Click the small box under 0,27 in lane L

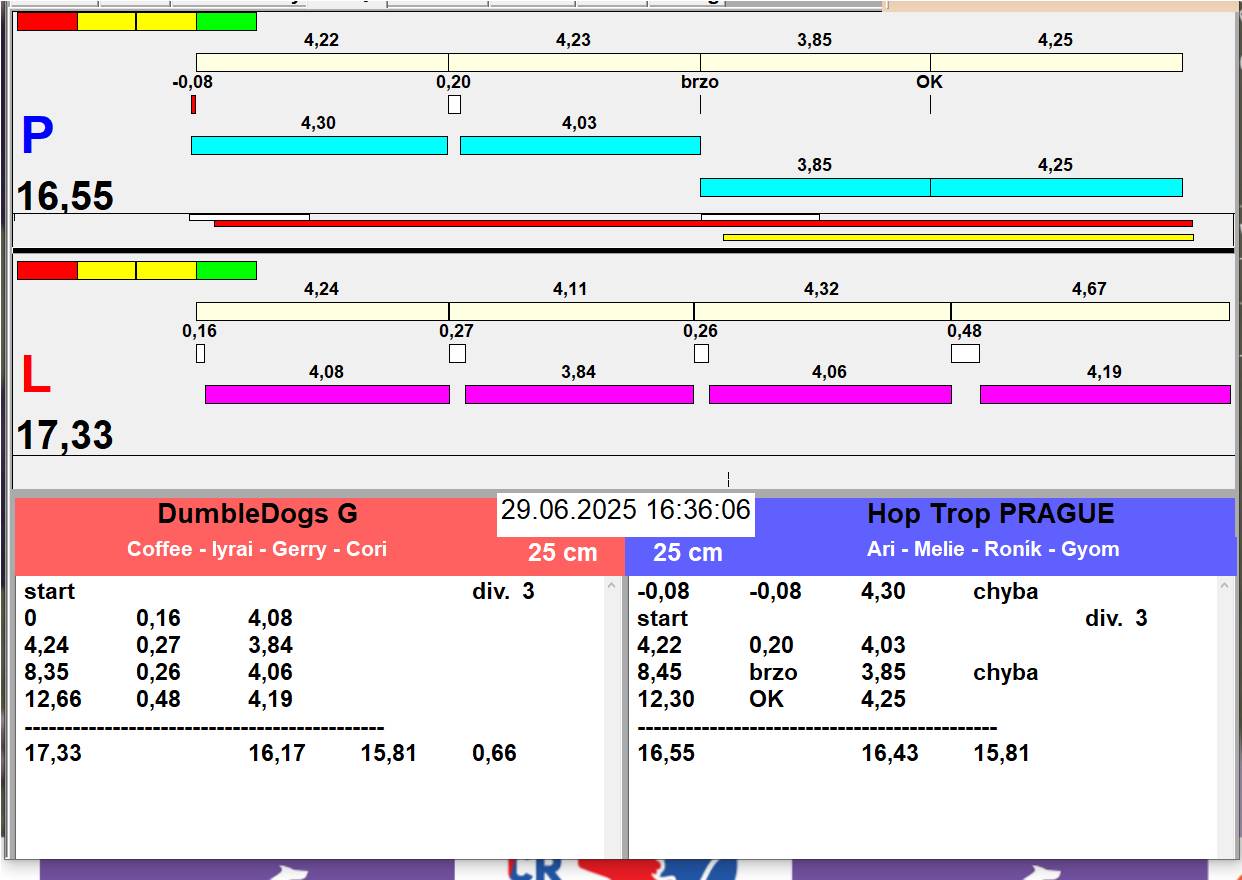click(457, 353)
